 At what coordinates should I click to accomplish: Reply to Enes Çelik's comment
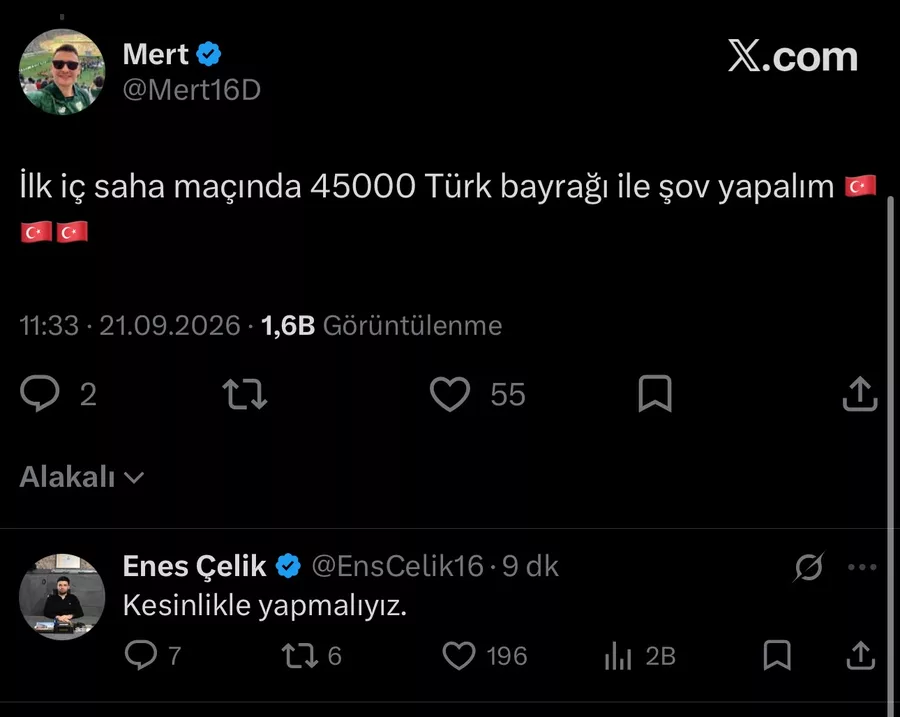tap(141, 655)
